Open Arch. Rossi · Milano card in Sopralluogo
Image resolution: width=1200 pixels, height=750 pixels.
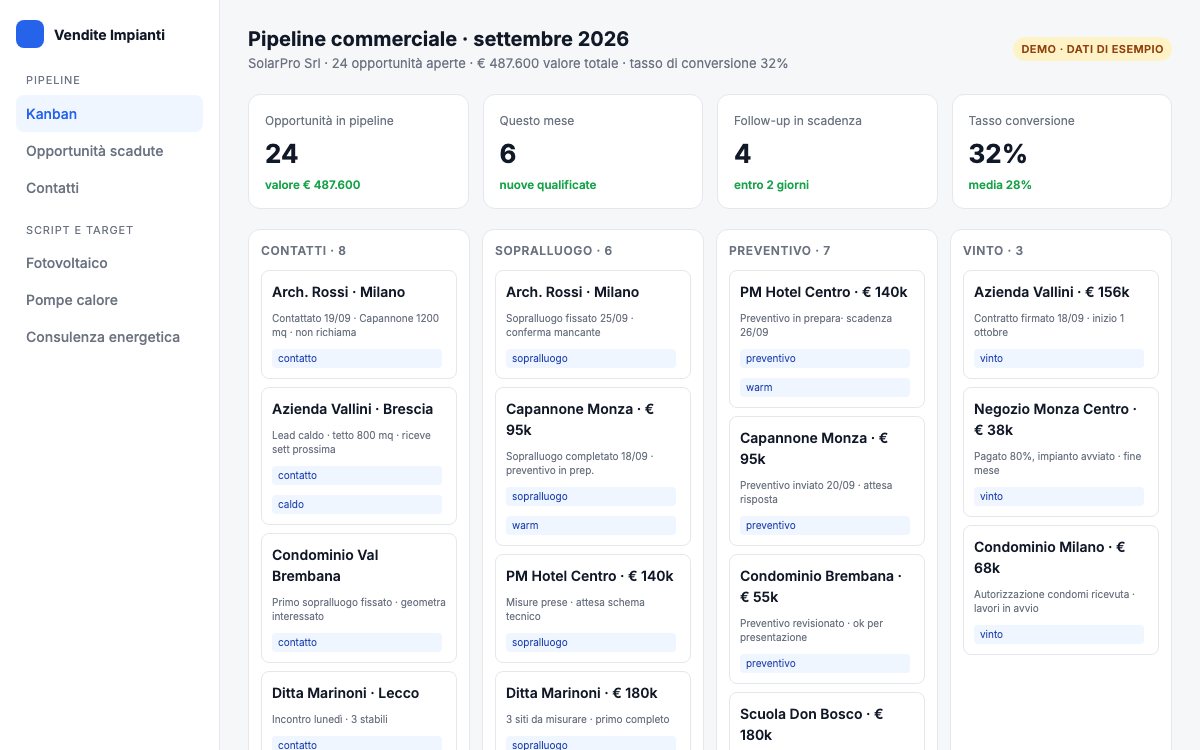pyautogui.click(x=593, y=325)
